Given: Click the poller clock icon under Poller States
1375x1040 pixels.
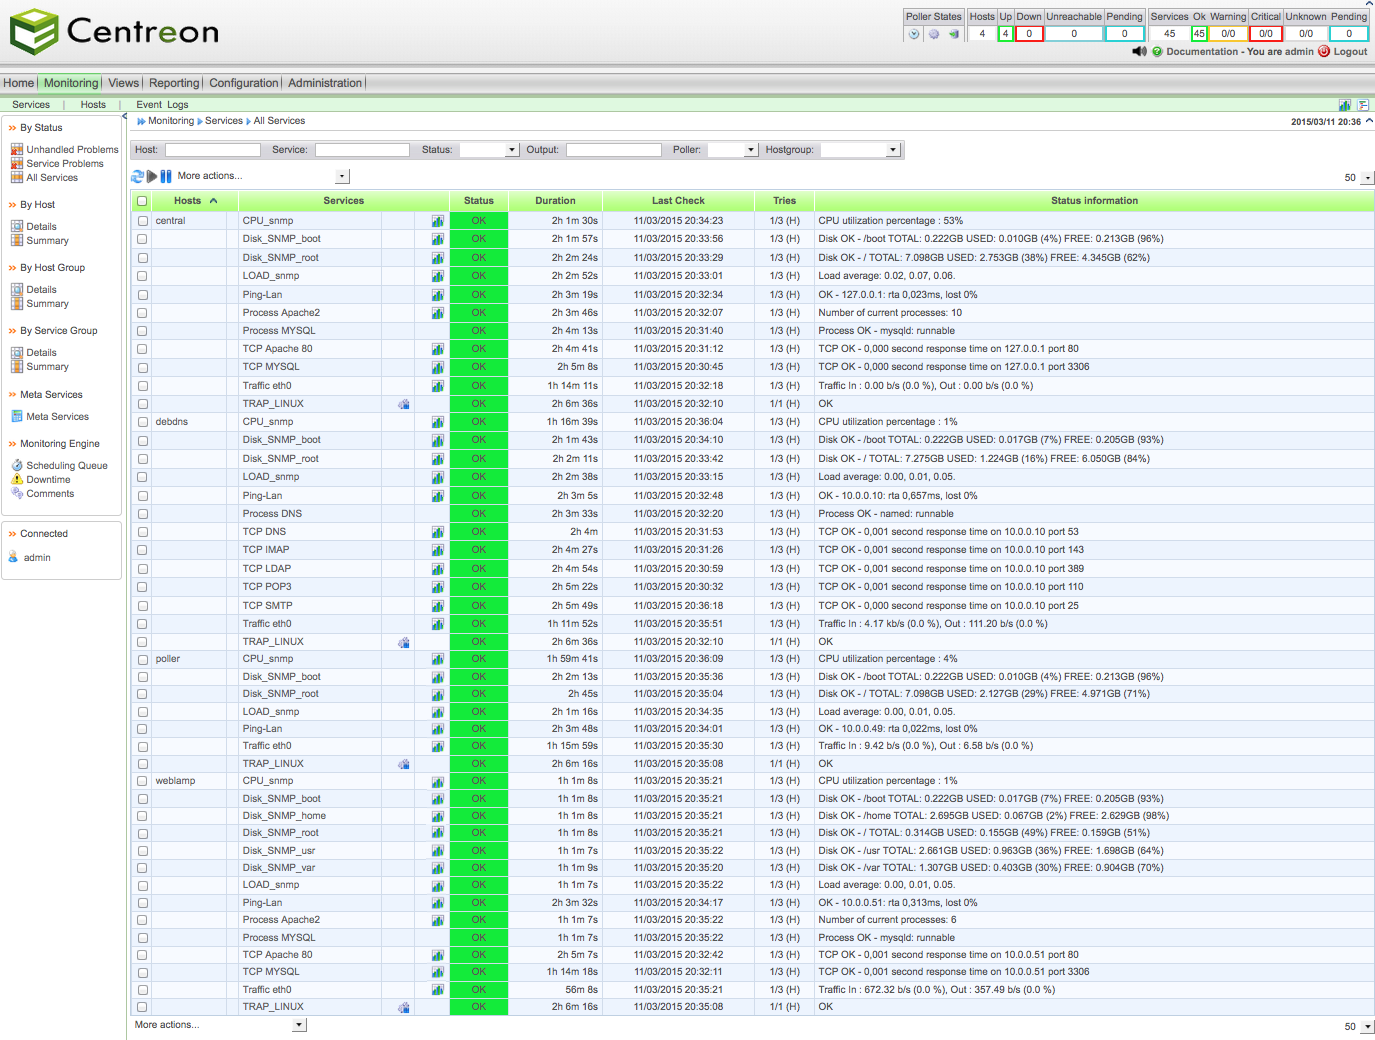Looking at the screenshot, I should click(913, 34).
